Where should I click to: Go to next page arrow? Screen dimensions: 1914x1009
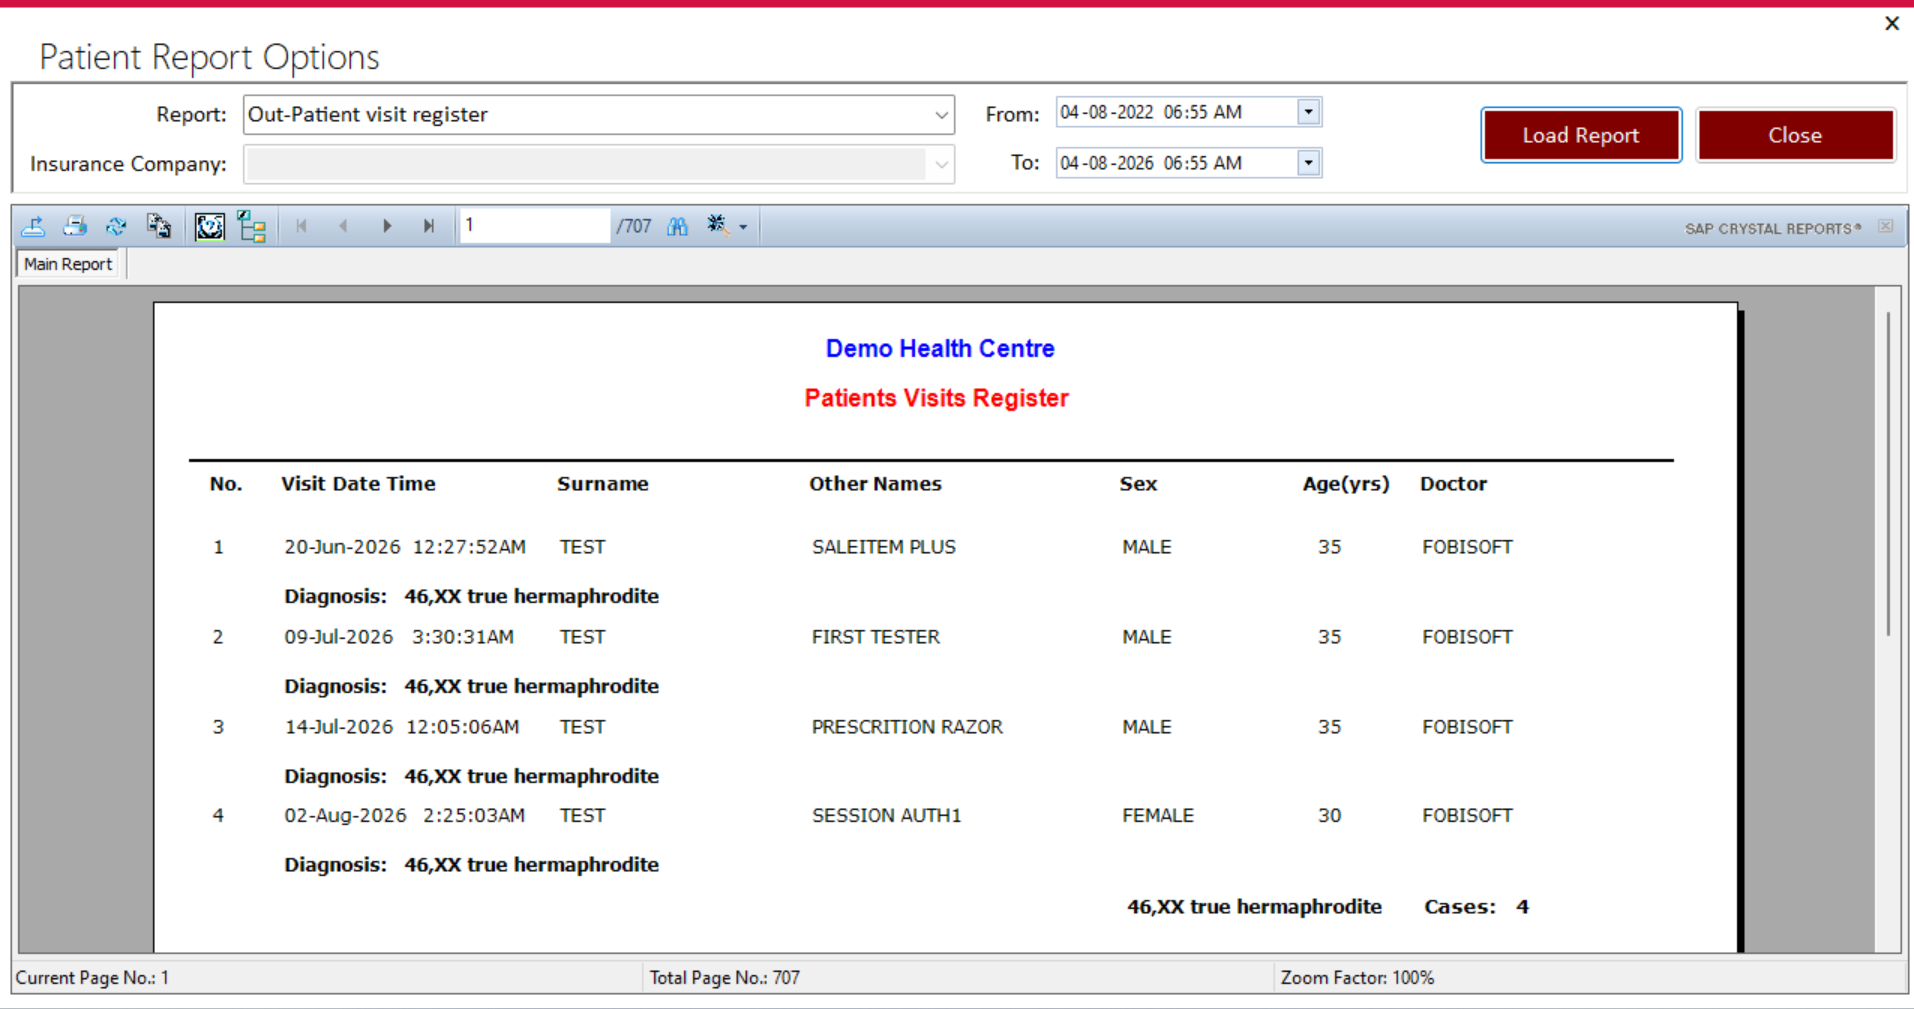point(386,226)
